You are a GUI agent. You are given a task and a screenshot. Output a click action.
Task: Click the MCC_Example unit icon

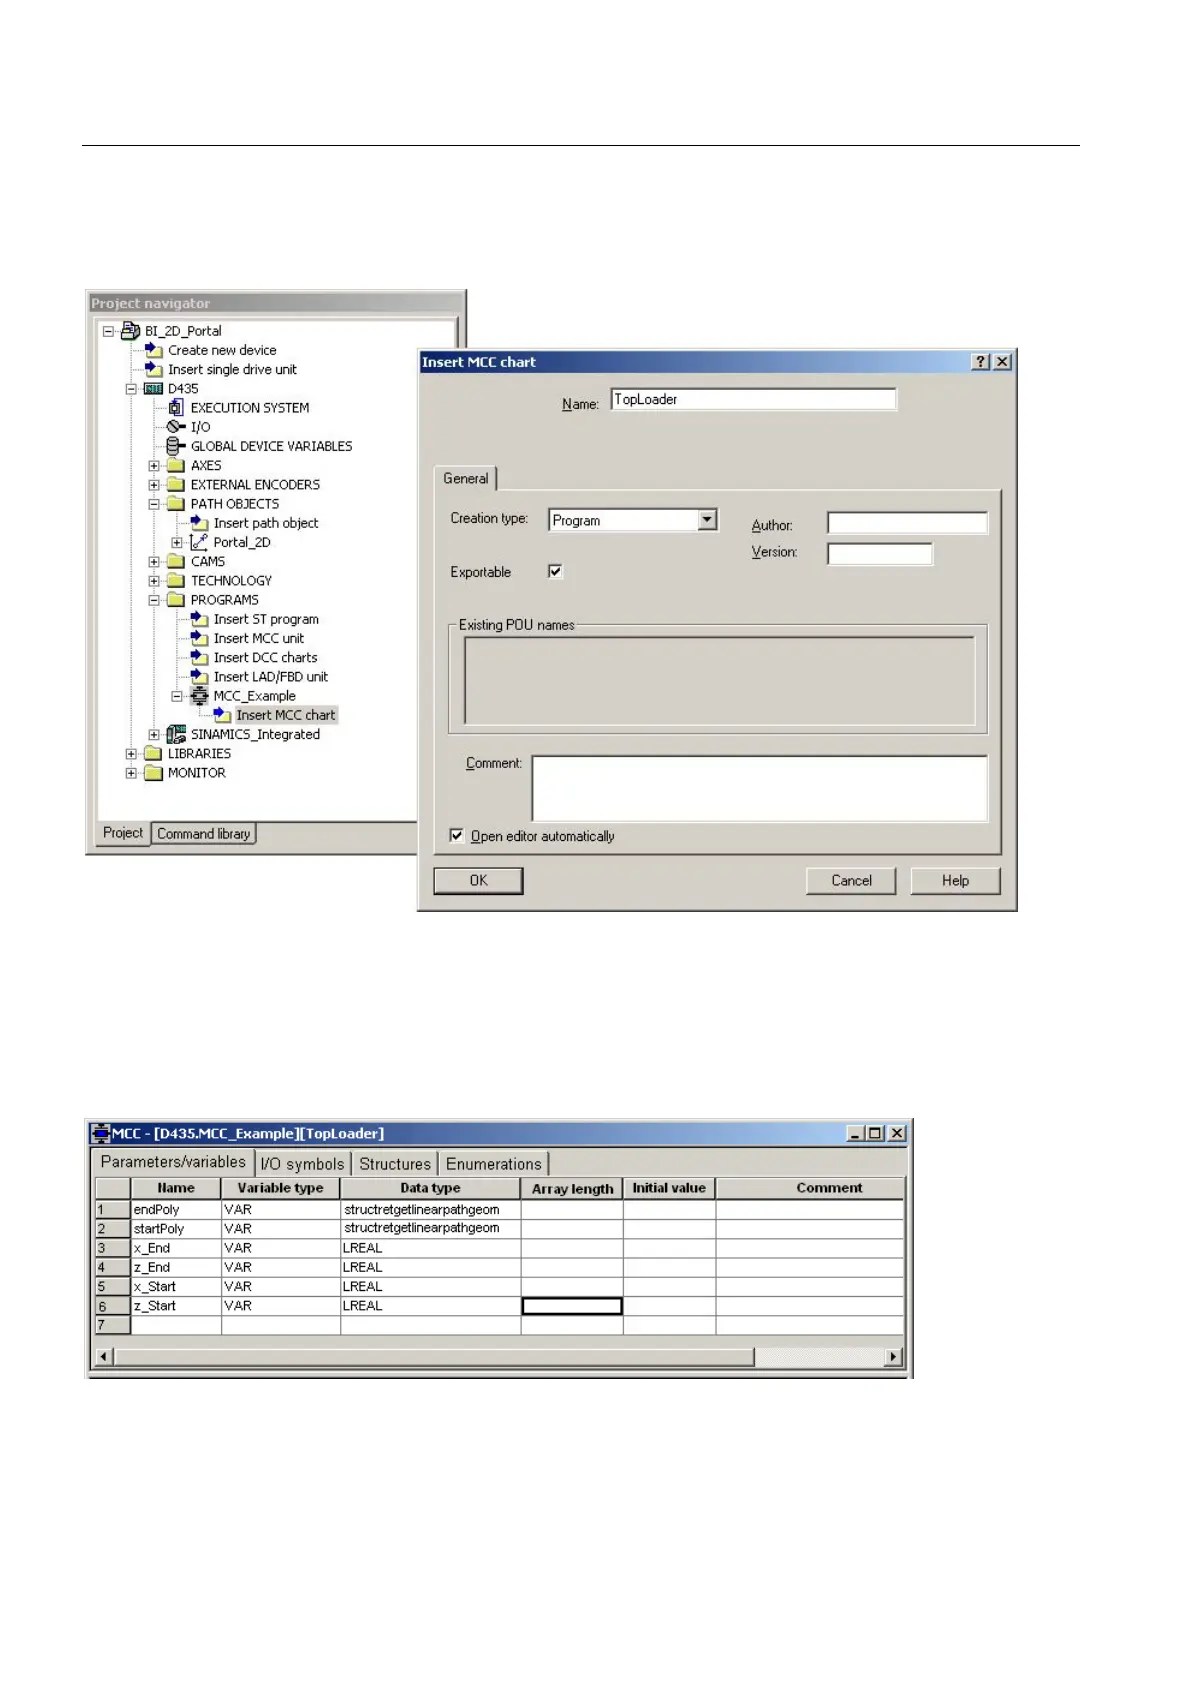[x=199, y=696]
